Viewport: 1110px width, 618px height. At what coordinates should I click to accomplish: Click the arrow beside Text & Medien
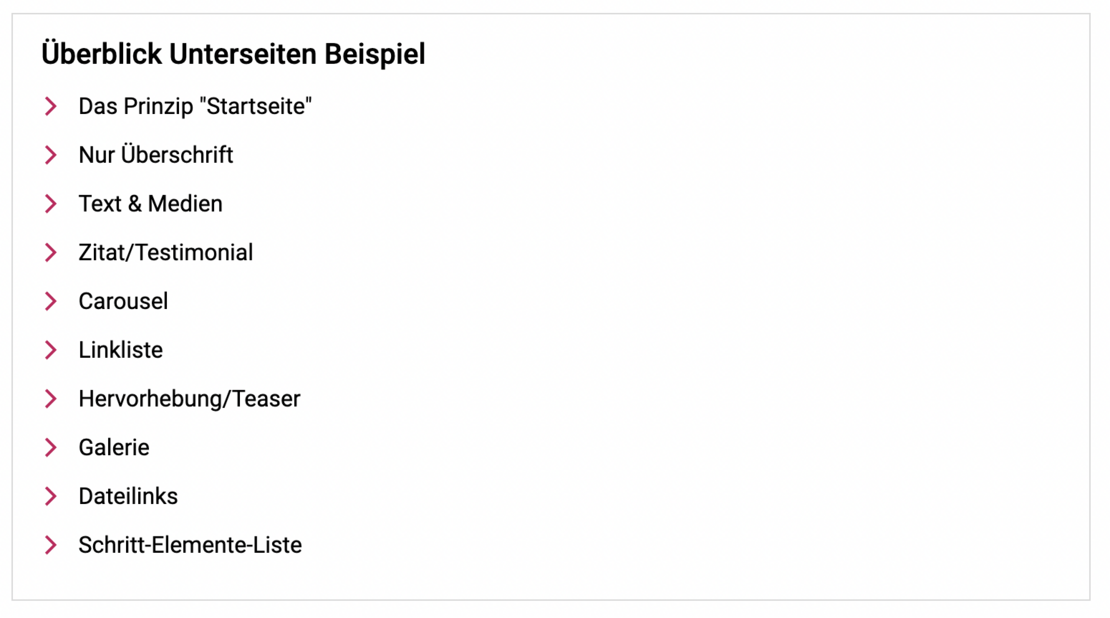pyautogui.click(x=51, y=204)
